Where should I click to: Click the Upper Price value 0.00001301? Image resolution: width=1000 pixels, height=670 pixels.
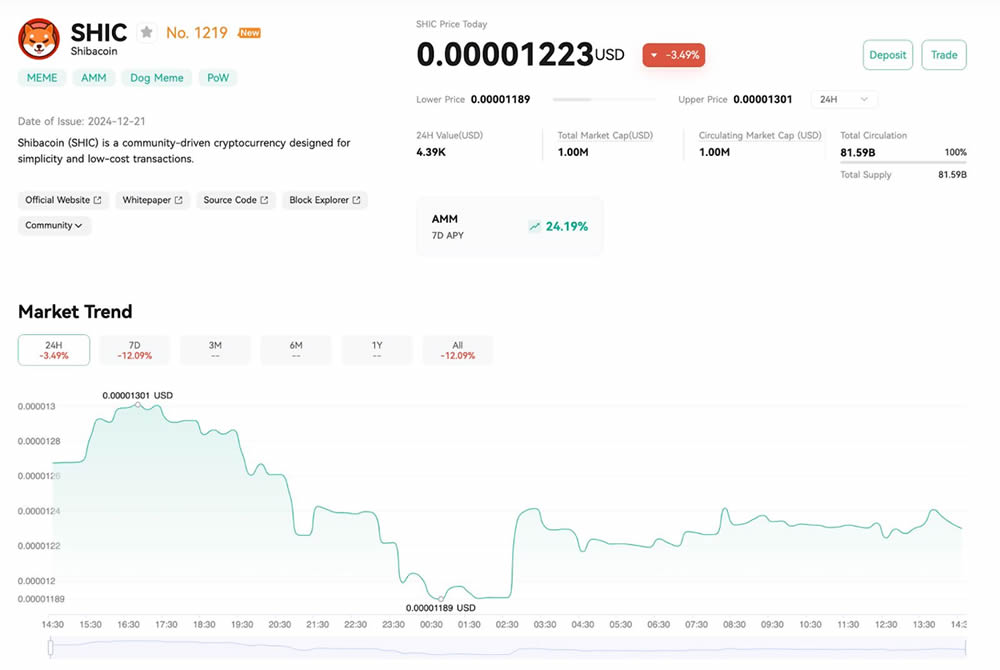tap(763, 99)
